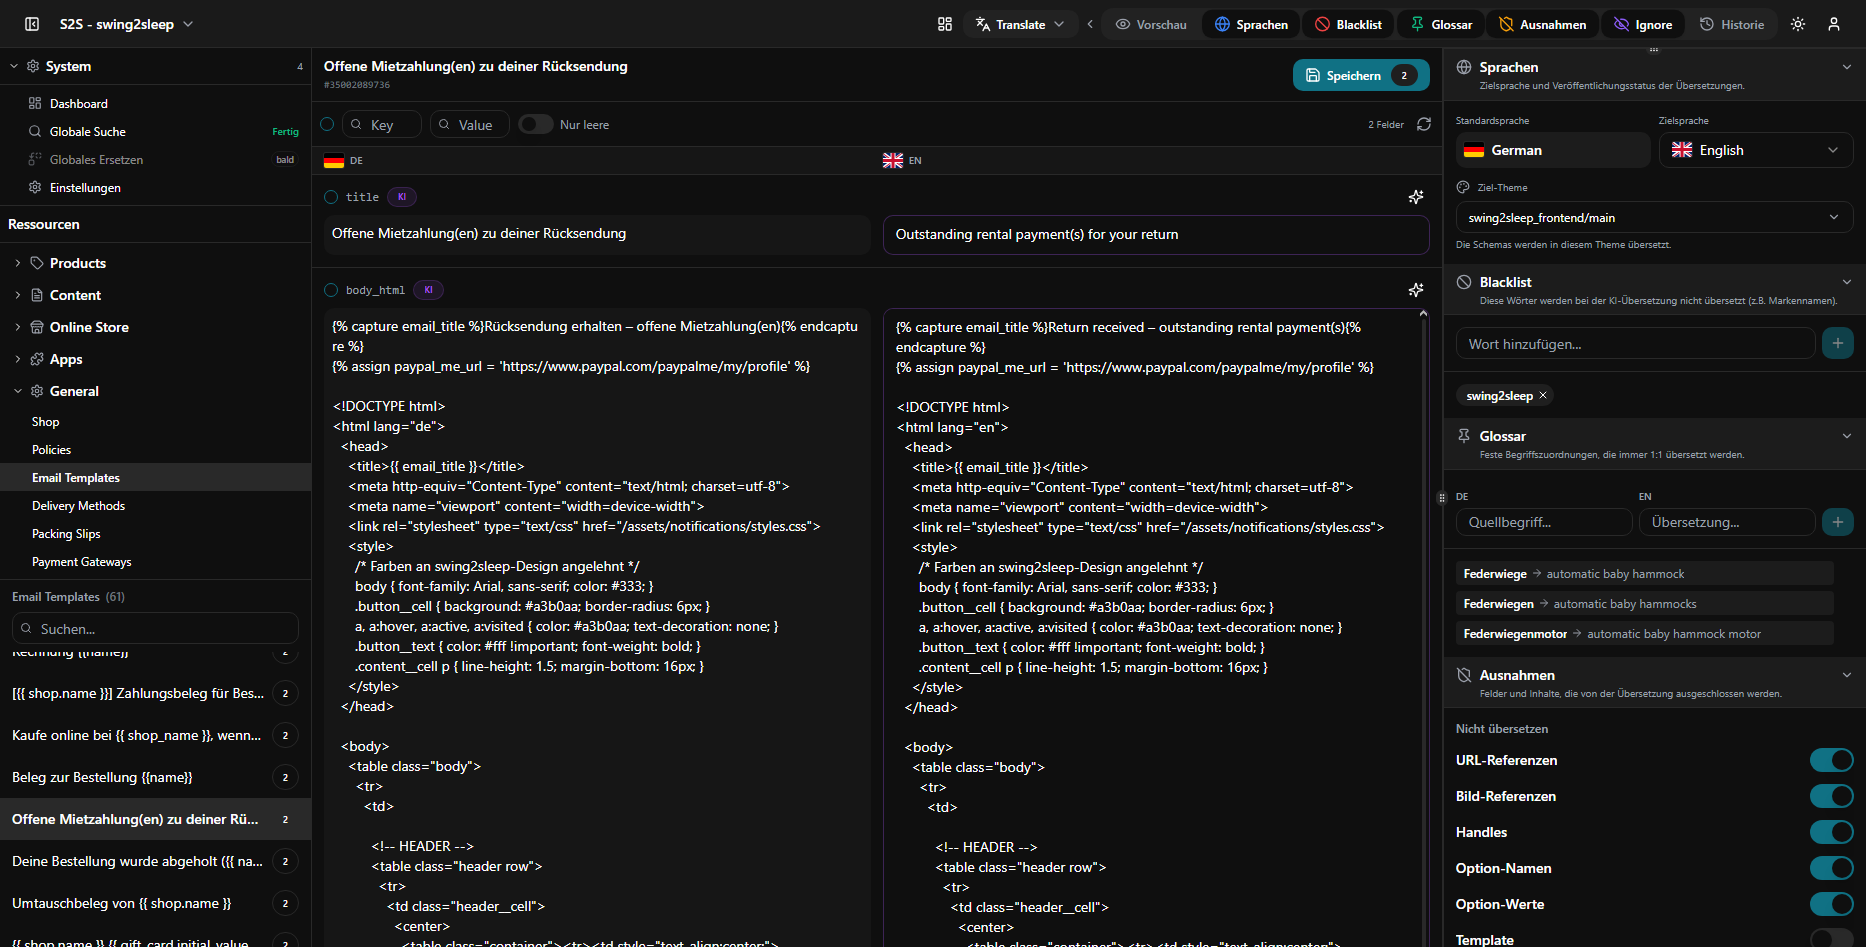
Task: Disable Option-Namen toggle
Action: [1831, 868]
